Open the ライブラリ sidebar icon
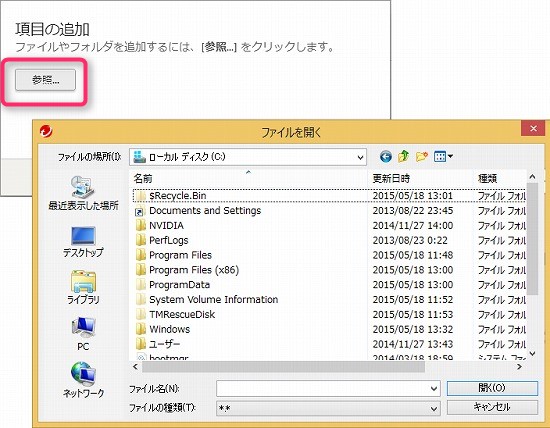 point(83,287)
